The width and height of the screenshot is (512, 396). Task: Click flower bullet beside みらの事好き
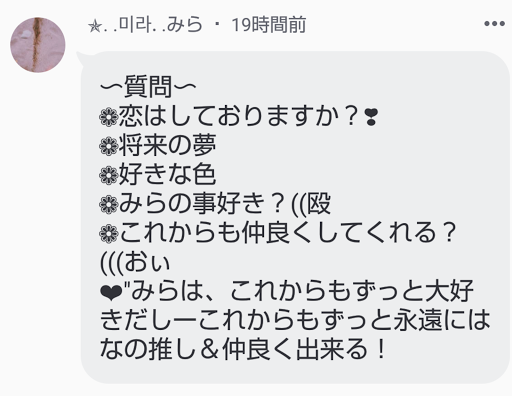click(109, 204)
